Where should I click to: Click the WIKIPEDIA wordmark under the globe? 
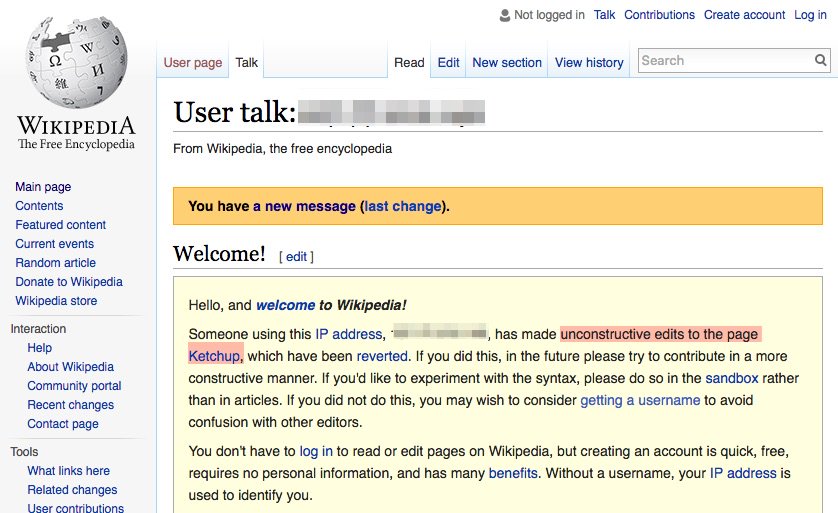point(76,126)
